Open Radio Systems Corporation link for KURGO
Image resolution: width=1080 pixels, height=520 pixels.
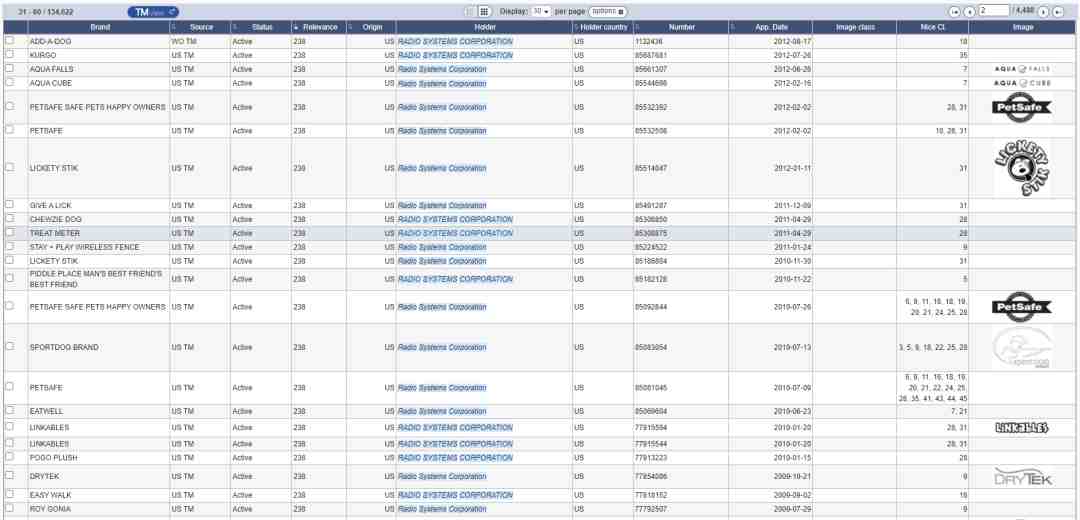[x=455, y=54]
